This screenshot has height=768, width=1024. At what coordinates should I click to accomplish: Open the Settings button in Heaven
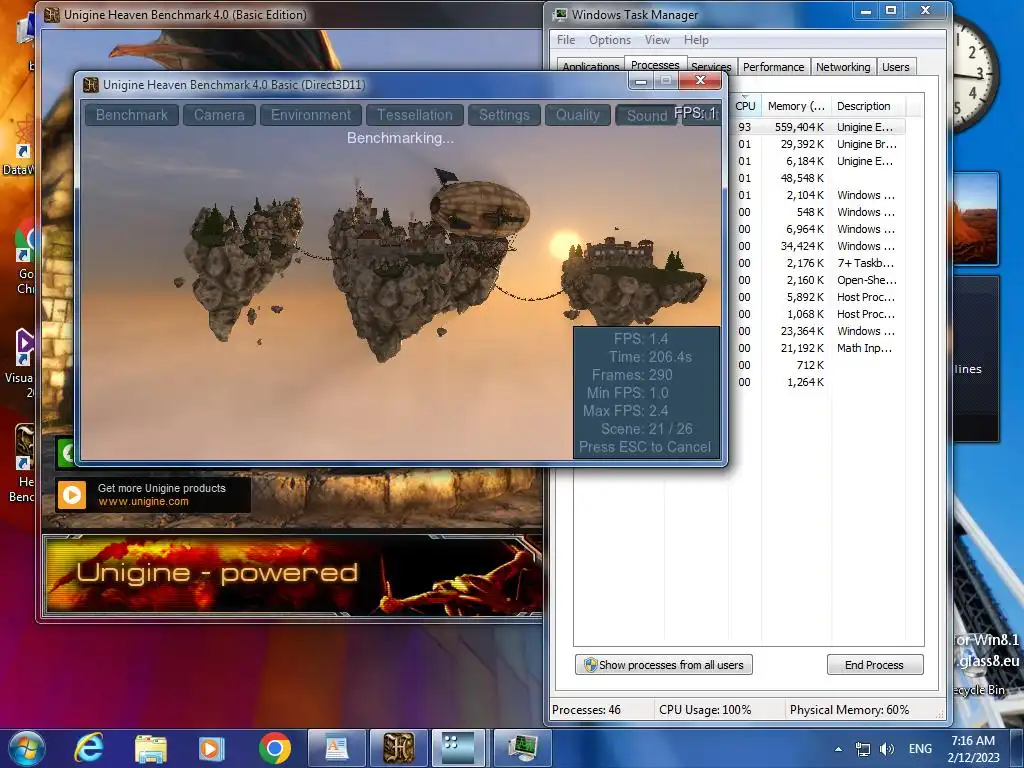click(x=504, y=115)
